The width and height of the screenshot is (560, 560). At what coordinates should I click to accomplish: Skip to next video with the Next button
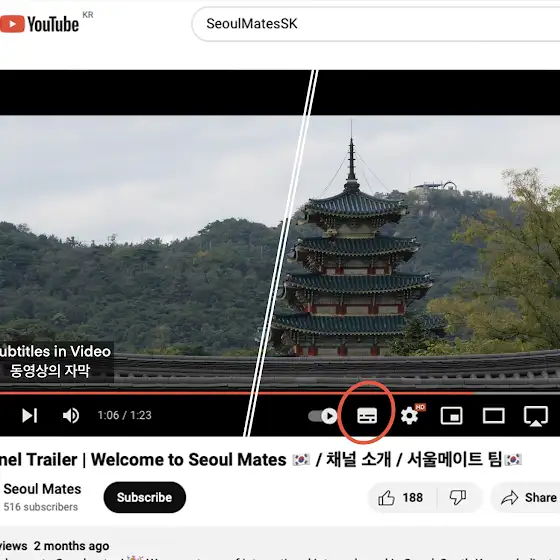pos(29,415)
